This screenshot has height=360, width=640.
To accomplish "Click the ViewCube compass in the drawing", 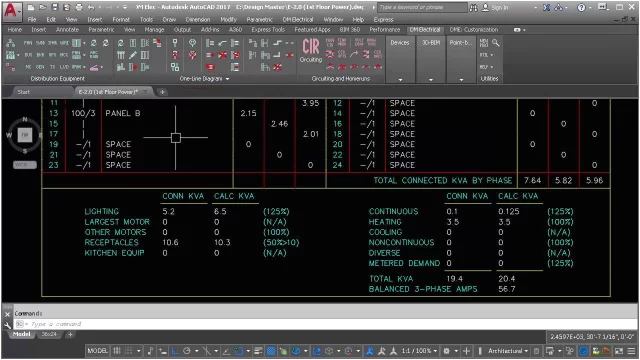I will tap(25, 135).
